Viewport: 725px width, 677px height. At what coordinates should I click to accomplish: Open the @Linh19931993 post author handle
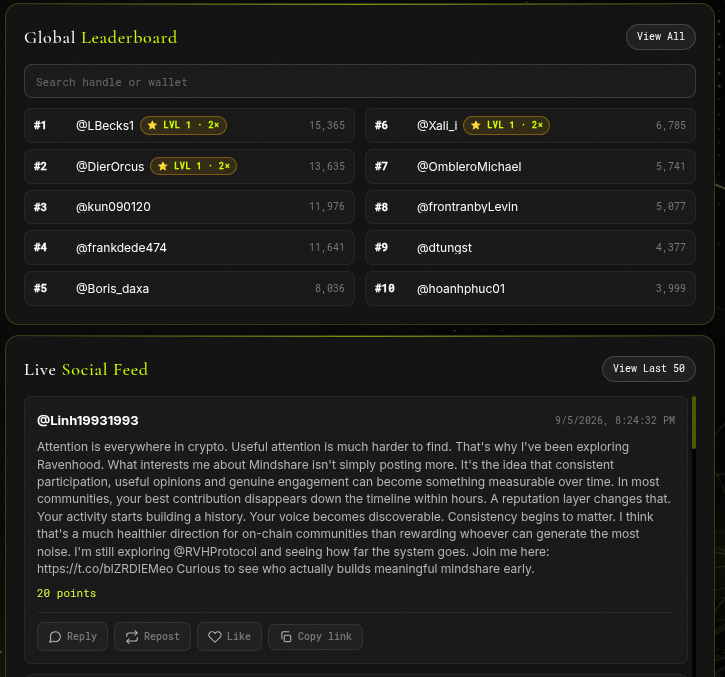pyautogui.click(x=87, y=420)
